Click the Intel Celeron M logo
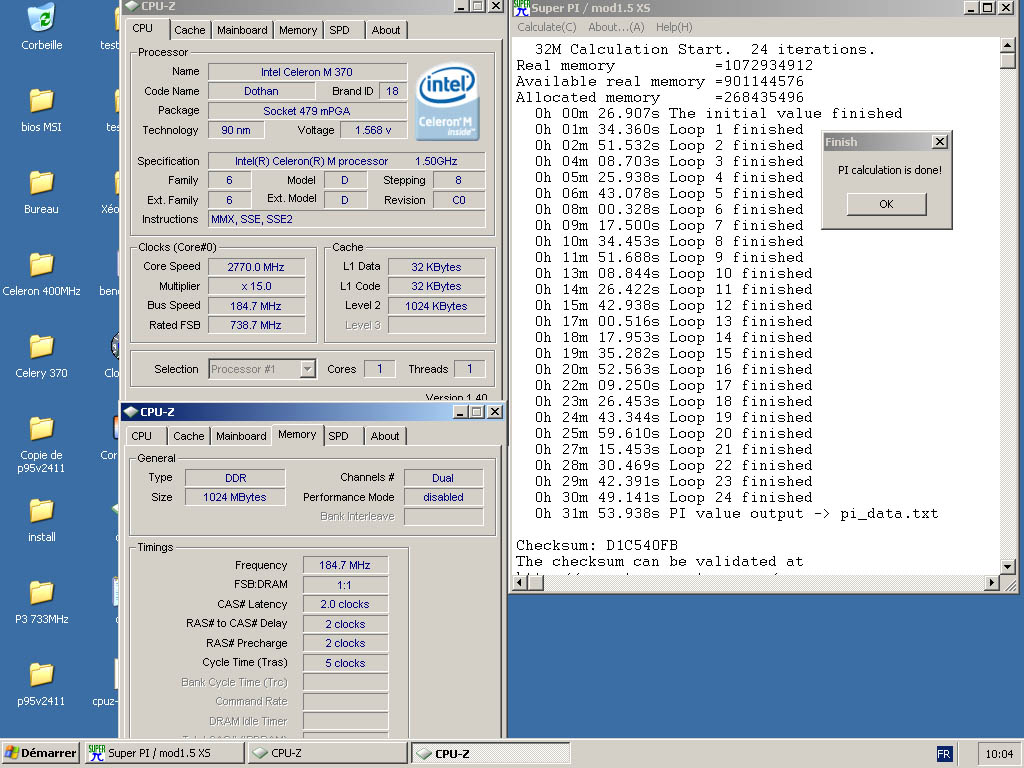Image resolution: width=1024 pixels, height=768 pixels. click(x=447, y=101)
